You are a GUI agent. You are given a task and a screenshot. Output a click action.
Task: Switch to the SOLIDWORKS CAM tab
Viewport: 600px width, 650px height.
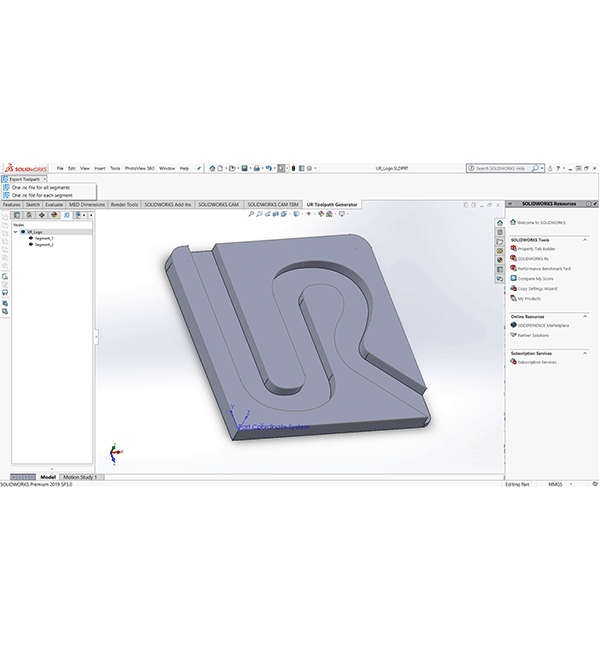(219, 205)
